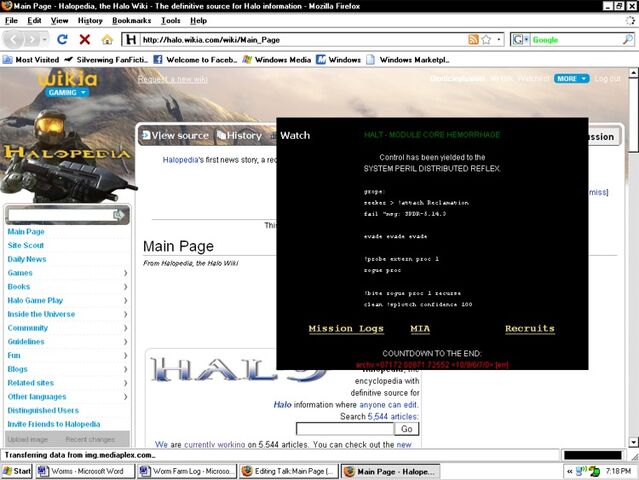Click the Google search box
The height and width of the screenshot is (480, 639).
tap(576, 40)
